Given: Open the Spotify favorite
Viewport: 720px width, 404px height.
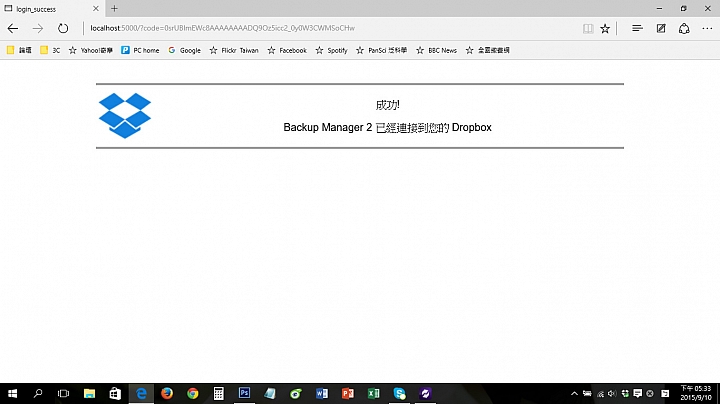Looking at the screenshot, I should pyautogui.click(x=331, y=50).
